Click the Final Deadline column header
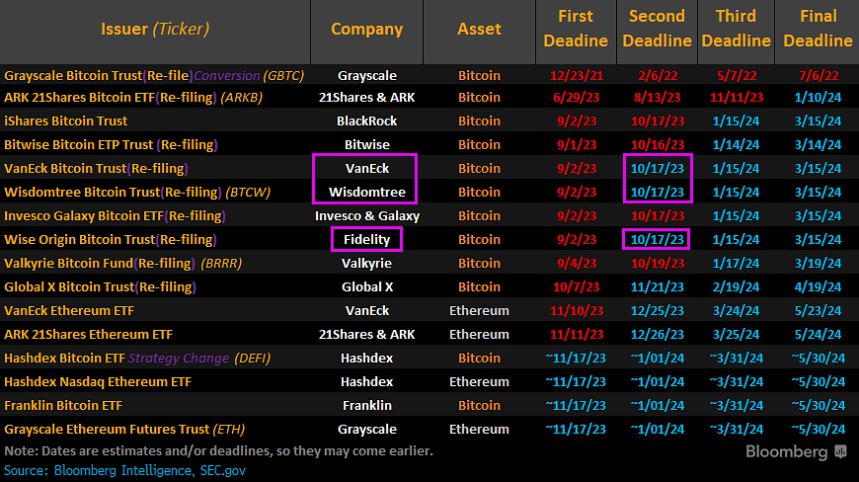The width and height of the screenshot is (859, 482). (818, 29)
